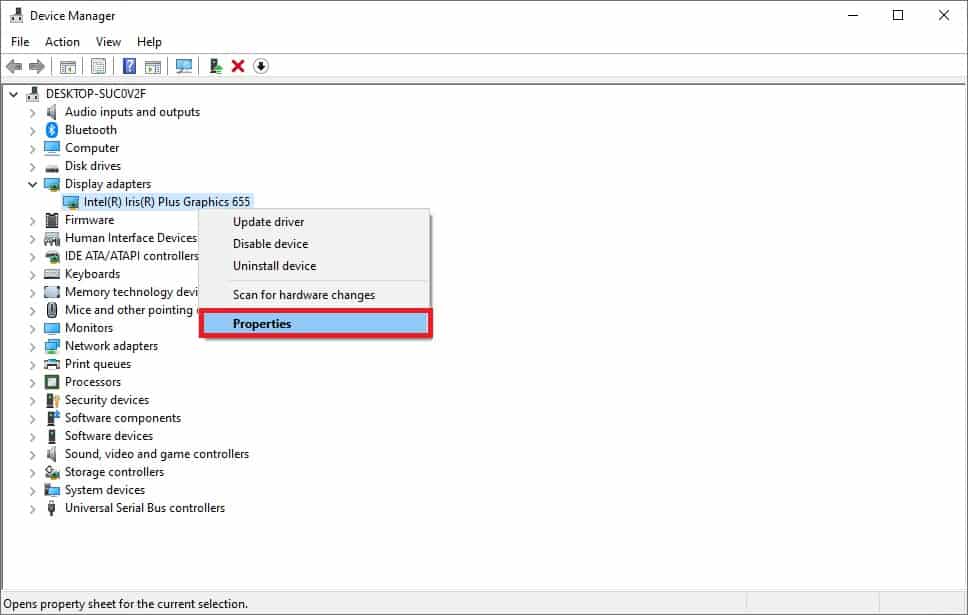Expand the Bluetooth category chevron
This screenshot has width=968, height=615.
coord(32,130)
